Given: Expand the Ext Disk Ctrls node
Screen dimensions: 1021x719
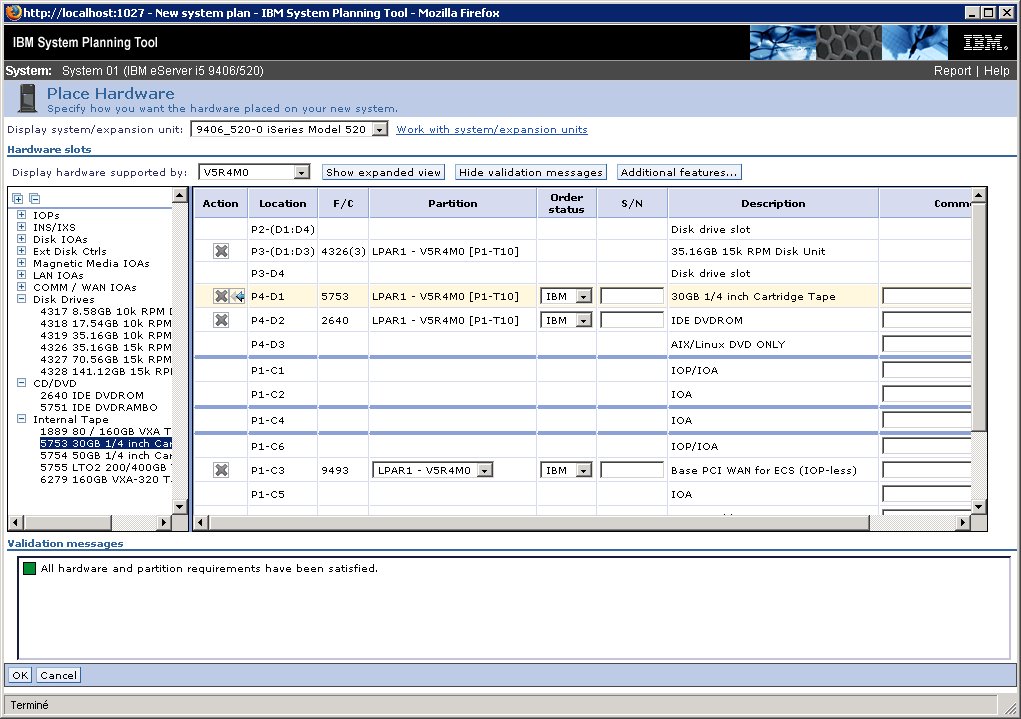Looking at the screenshot, I should [21, 251].
